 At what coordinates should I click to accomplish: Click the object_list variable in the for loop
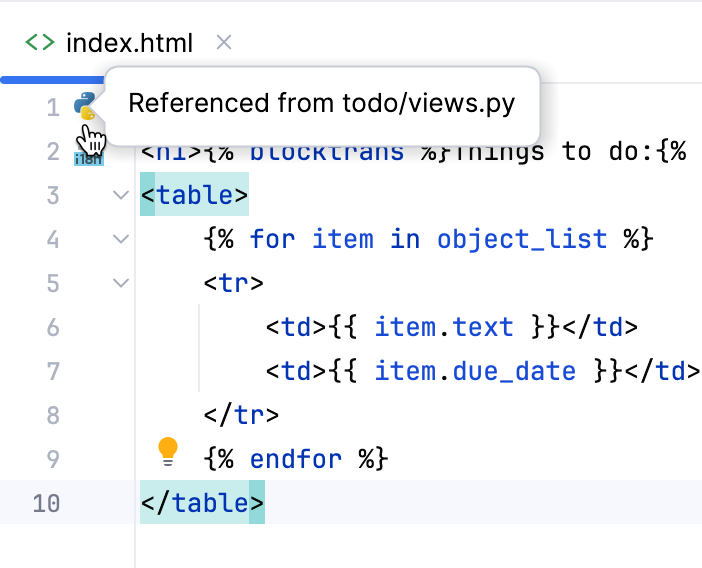pos(522,239)
